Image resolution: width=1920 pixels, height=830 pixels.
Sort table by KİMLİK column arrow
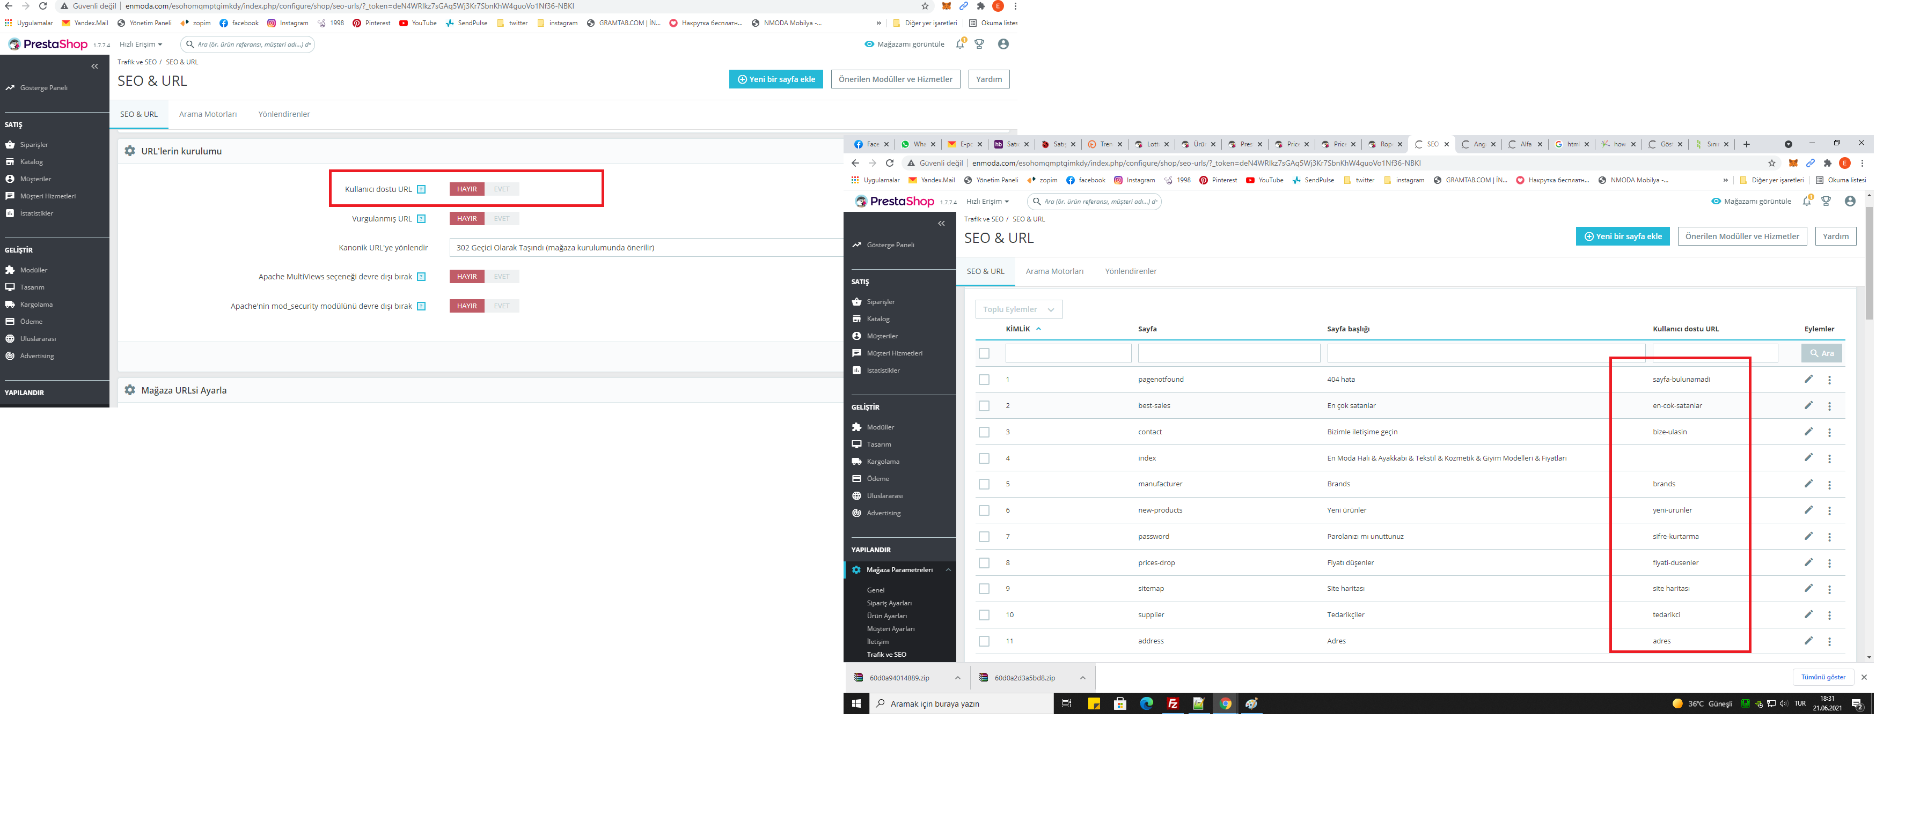1038,328
